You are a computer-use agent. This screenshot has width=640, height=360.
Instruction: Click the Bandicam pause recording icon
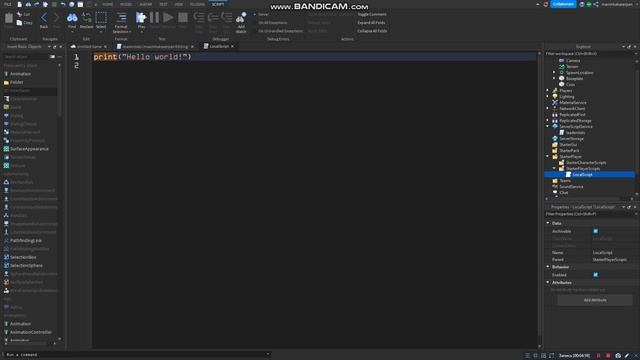[x=599, y=356]
